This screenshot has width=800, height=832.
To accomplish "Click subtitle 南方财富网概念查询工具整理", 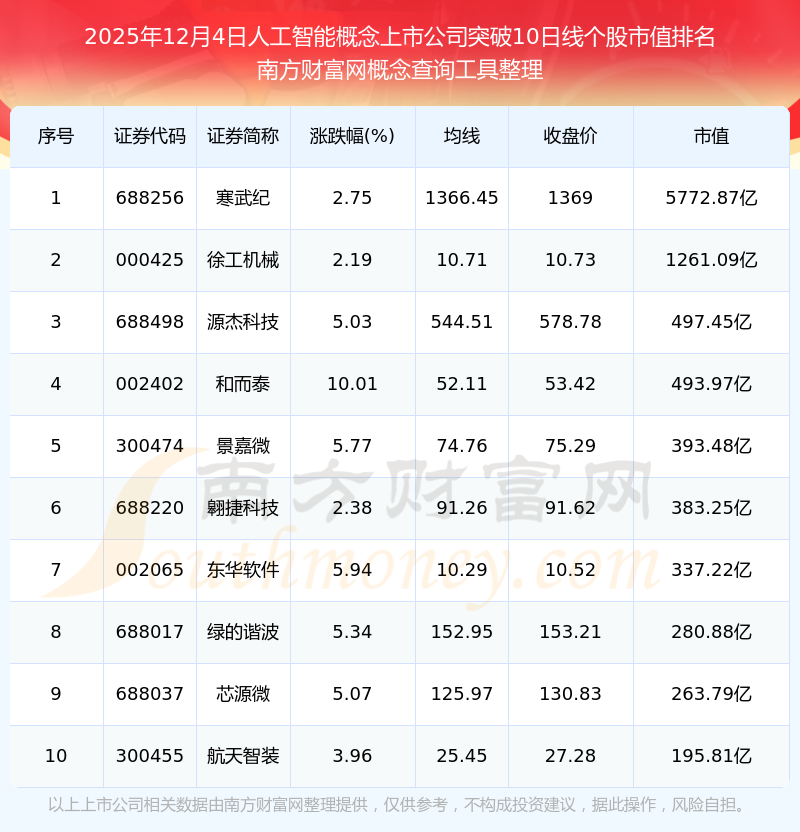I will click(x=400, y=70).
